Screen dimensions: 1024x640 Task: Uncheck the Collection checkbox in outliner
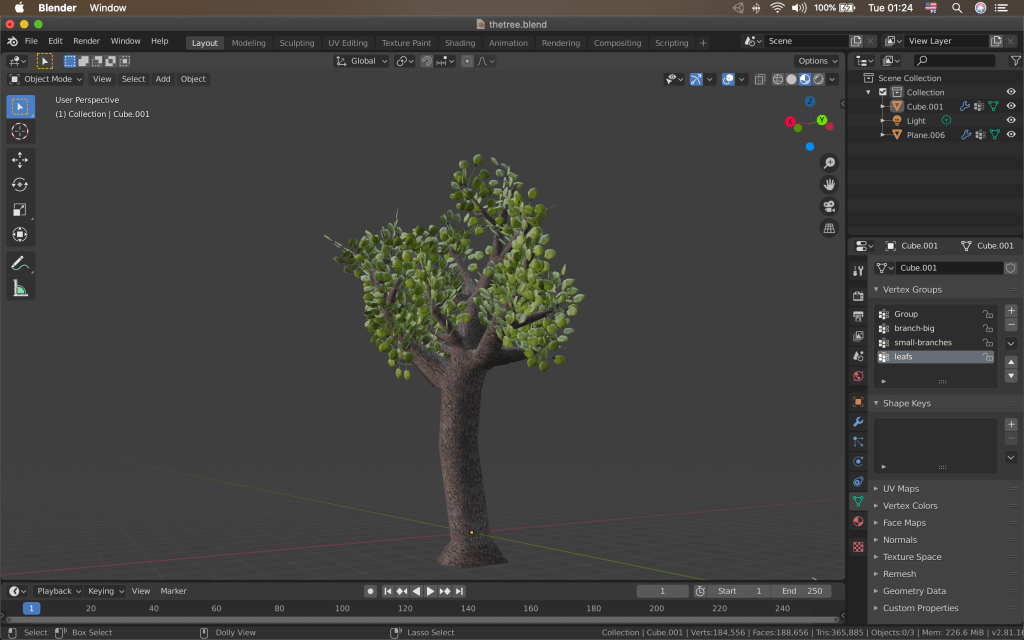coord(882,92)
